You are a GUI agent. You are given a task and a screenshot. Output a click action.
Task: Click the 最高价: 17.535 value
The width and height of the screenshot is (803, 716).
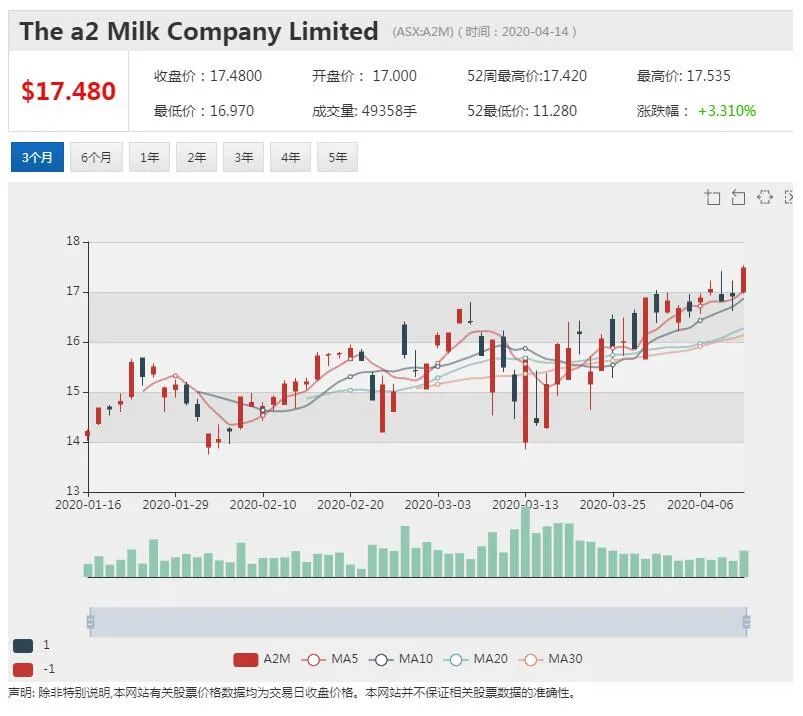(x=684, y=76)
